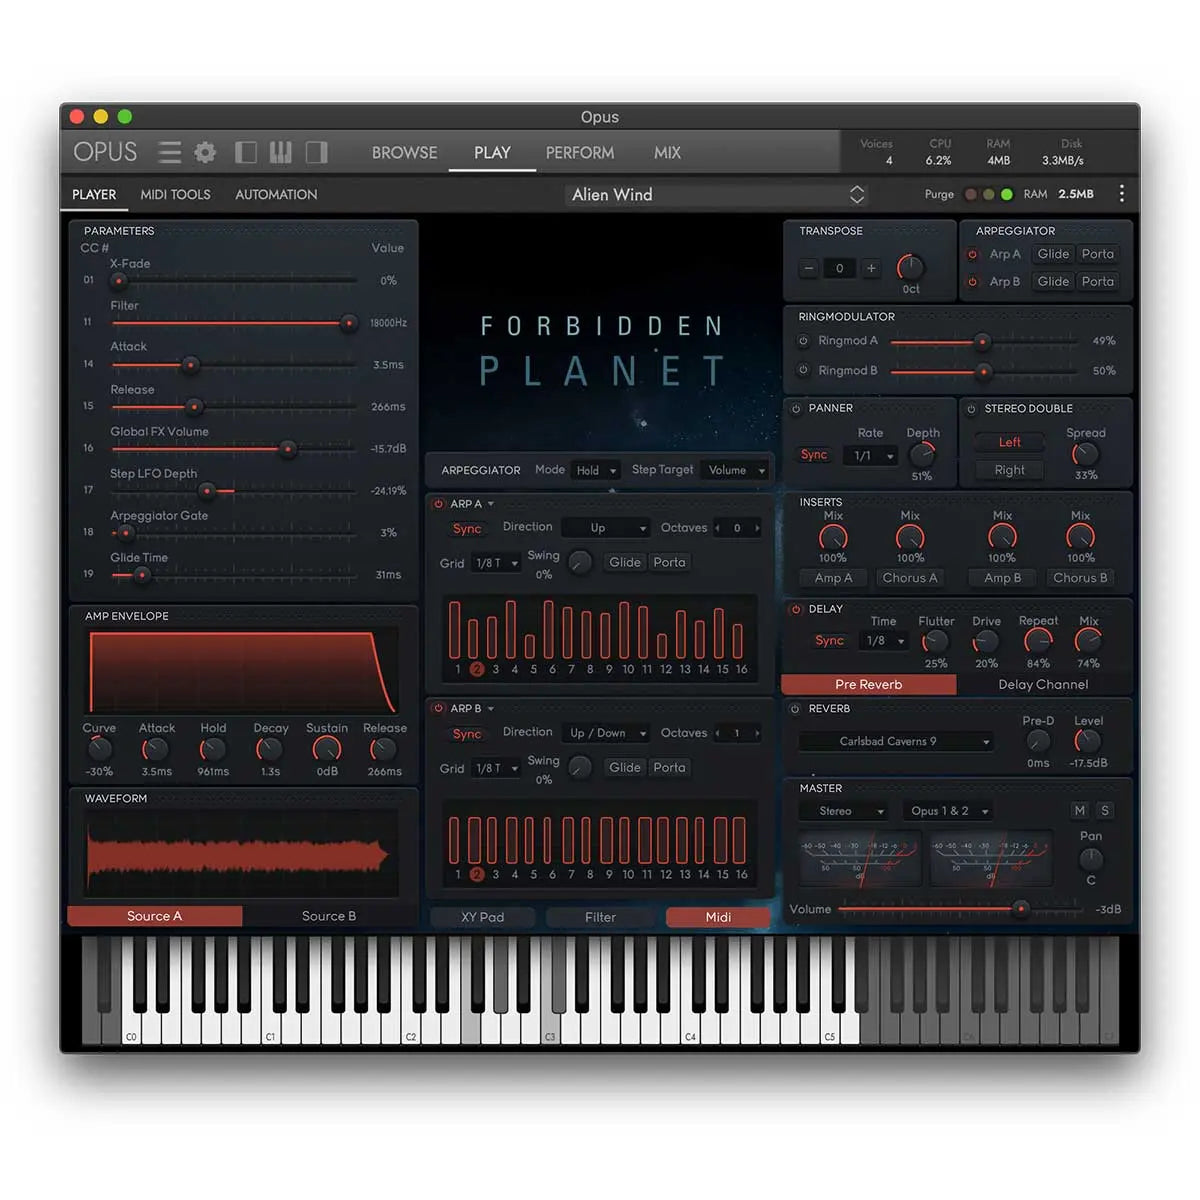Click the browser panel icon in the toolbar
The image size is (1200, 1200).
245,152
